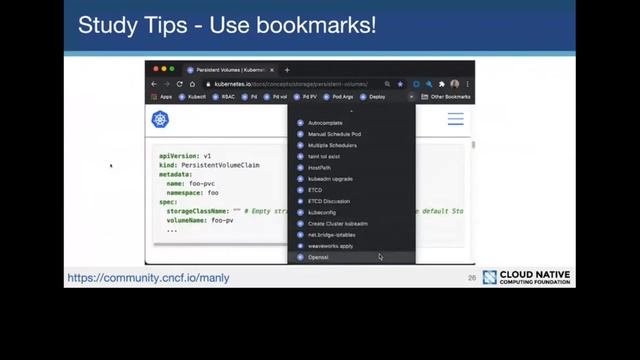The width and height of the screenshot is (640, 360).
Task: Select Manual Schedule Pod bookmark
Action: point(351,134)
